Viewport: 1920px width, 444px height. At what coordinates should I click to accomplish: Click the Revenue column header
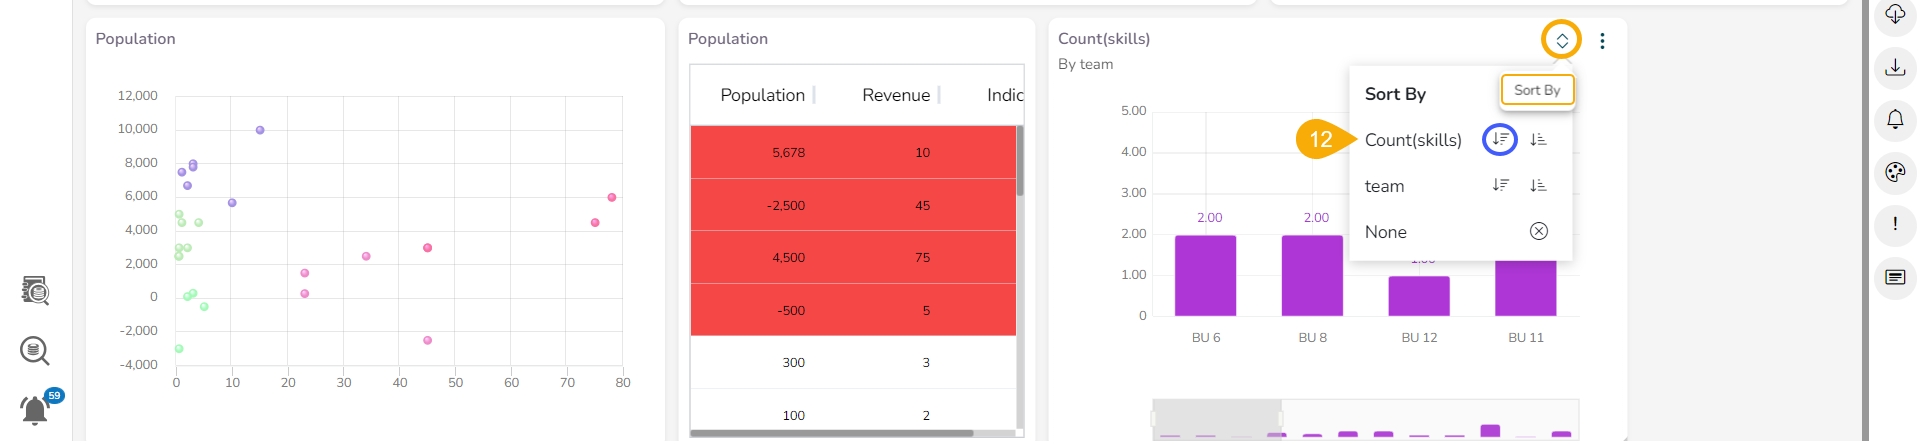895,95
